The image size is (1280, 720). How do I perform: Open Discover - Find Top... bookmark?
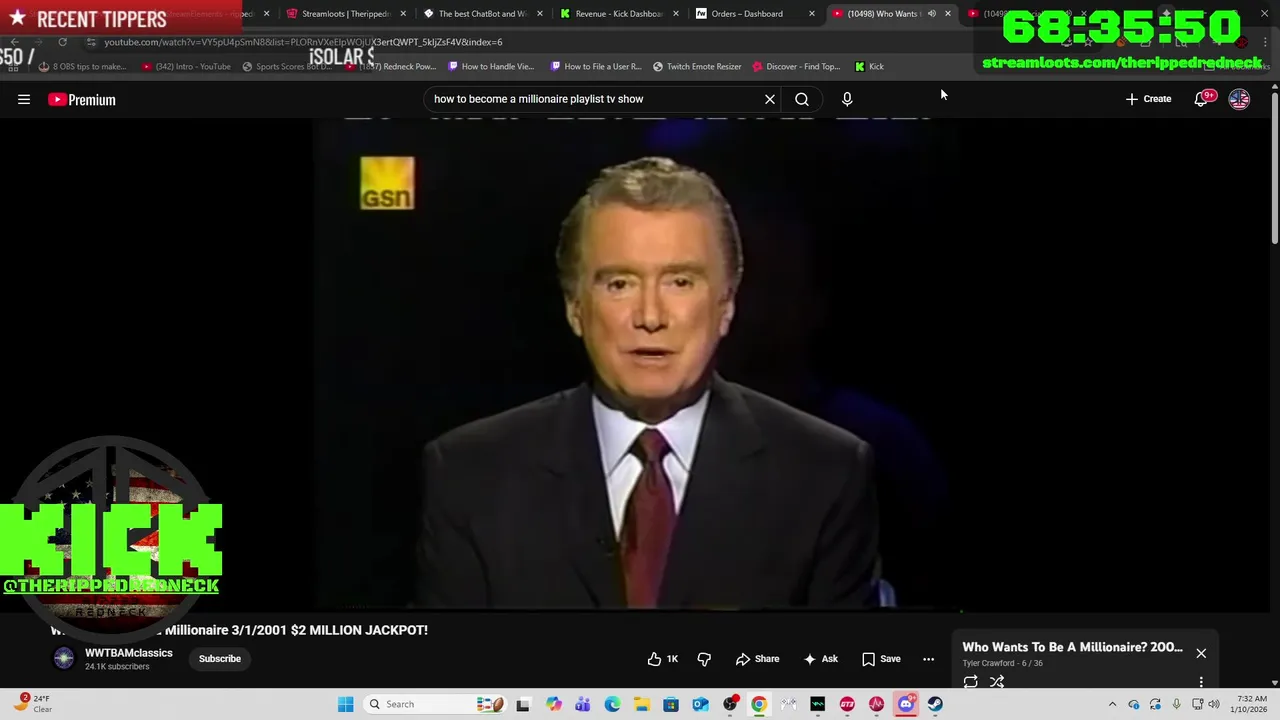[x=796, y=66]
